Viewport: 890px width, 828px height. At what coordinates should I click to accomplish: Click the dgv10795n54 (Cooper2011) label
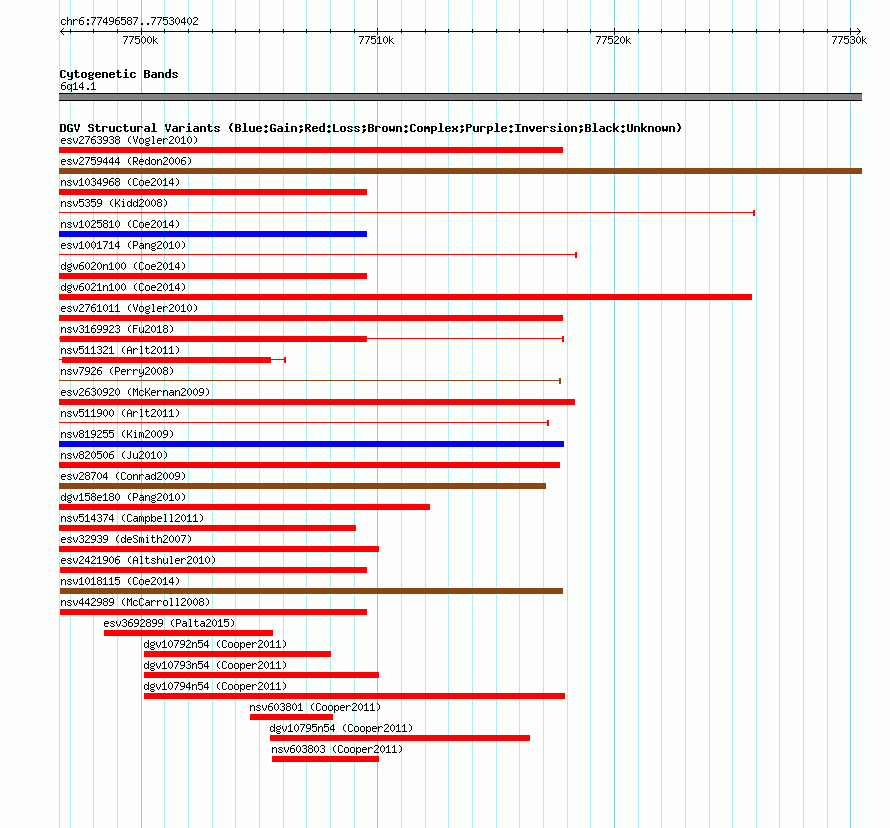coord(341,728)
